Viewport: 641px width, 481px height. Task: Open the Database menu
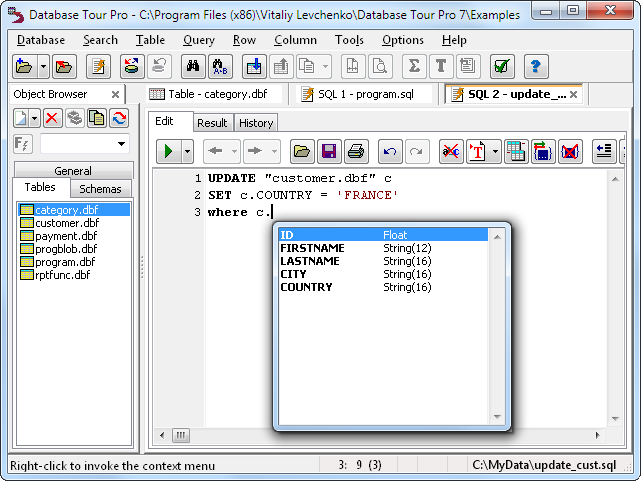[x=41, y=40]
